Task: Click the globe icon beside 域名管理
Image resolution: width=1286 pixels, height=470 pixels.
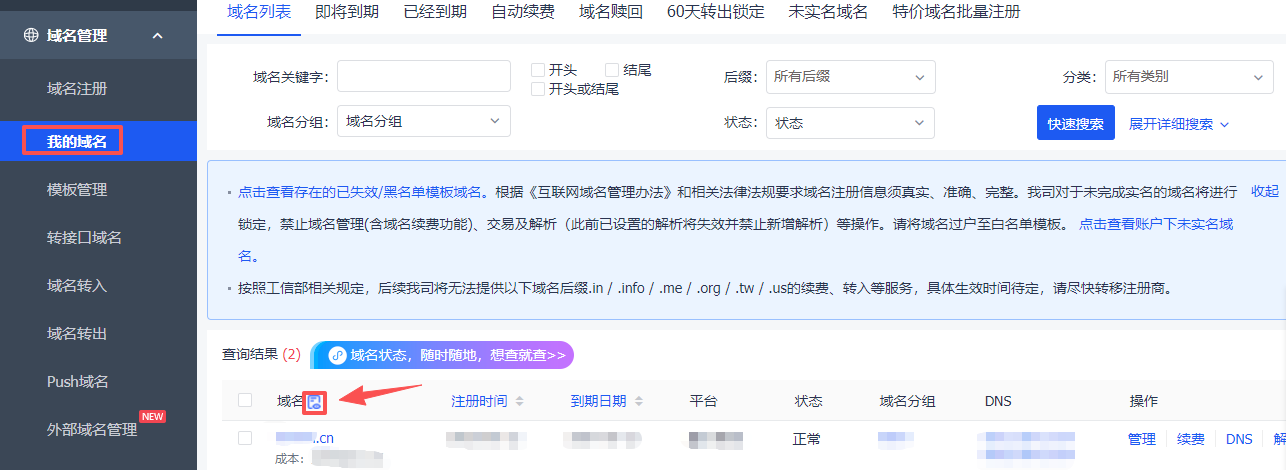Action: coord(31,36)
